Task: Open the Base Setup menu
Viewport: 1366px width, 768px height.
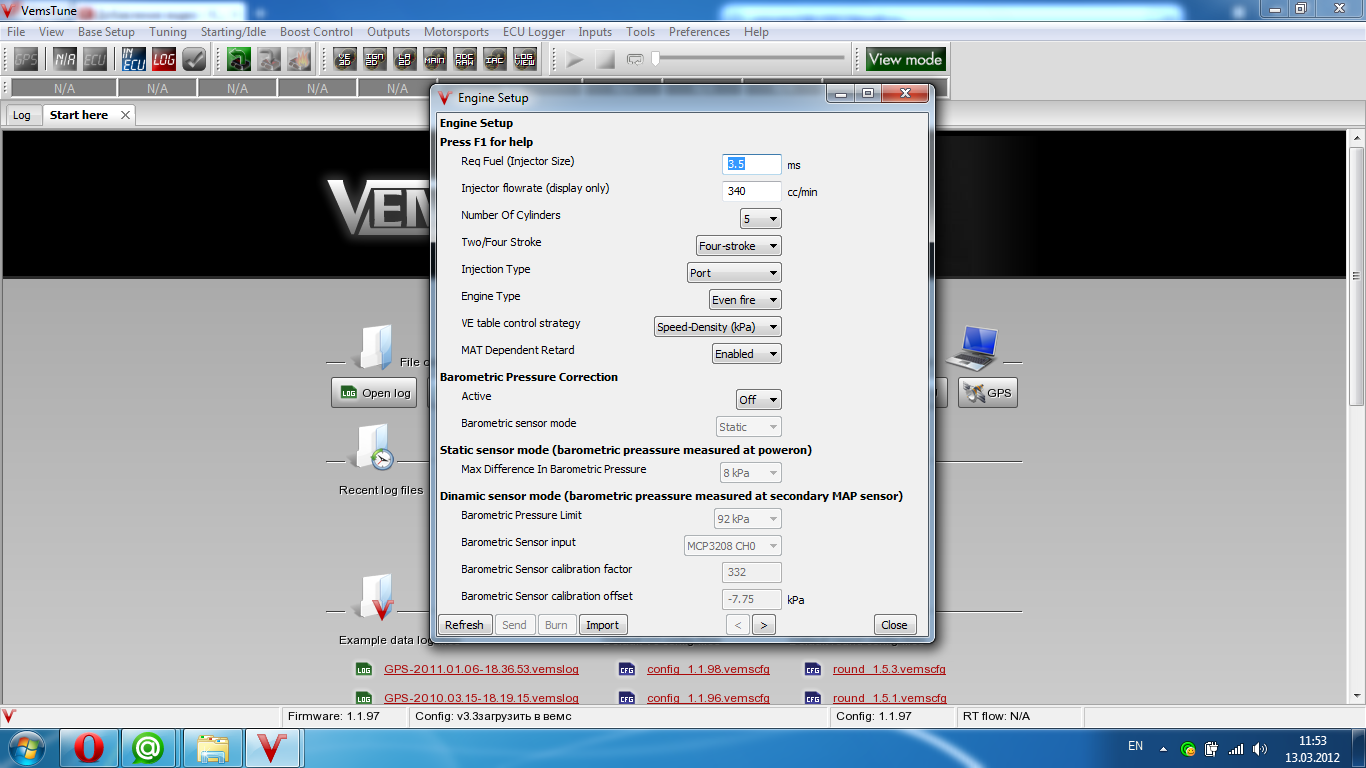Action: coord(106,32)
